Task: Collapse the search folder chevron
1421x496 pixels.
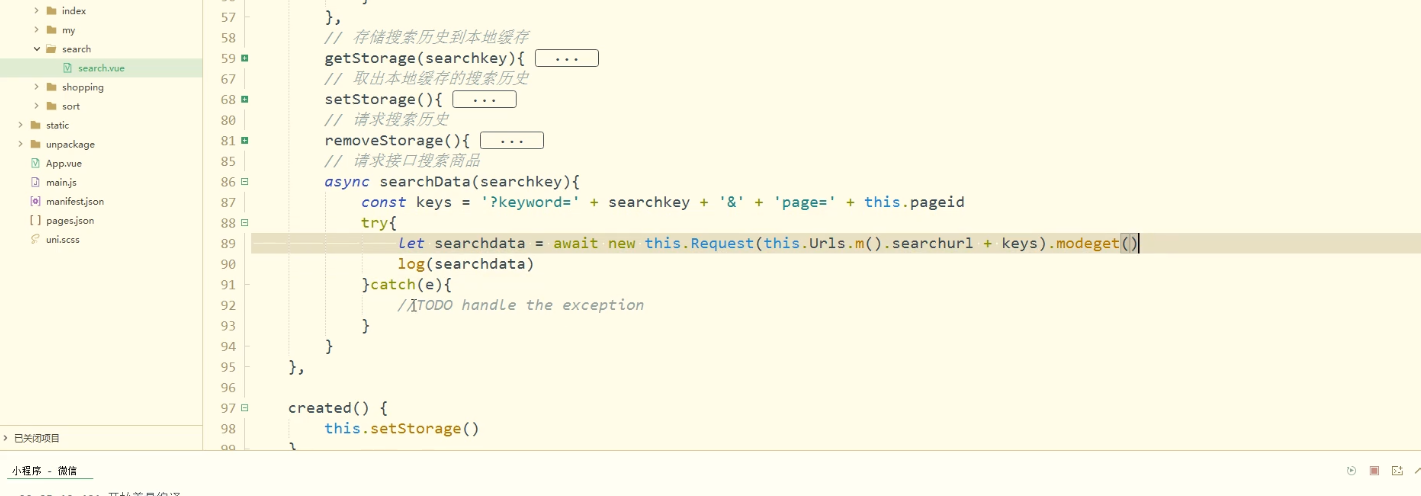Action: pos(37,49)
